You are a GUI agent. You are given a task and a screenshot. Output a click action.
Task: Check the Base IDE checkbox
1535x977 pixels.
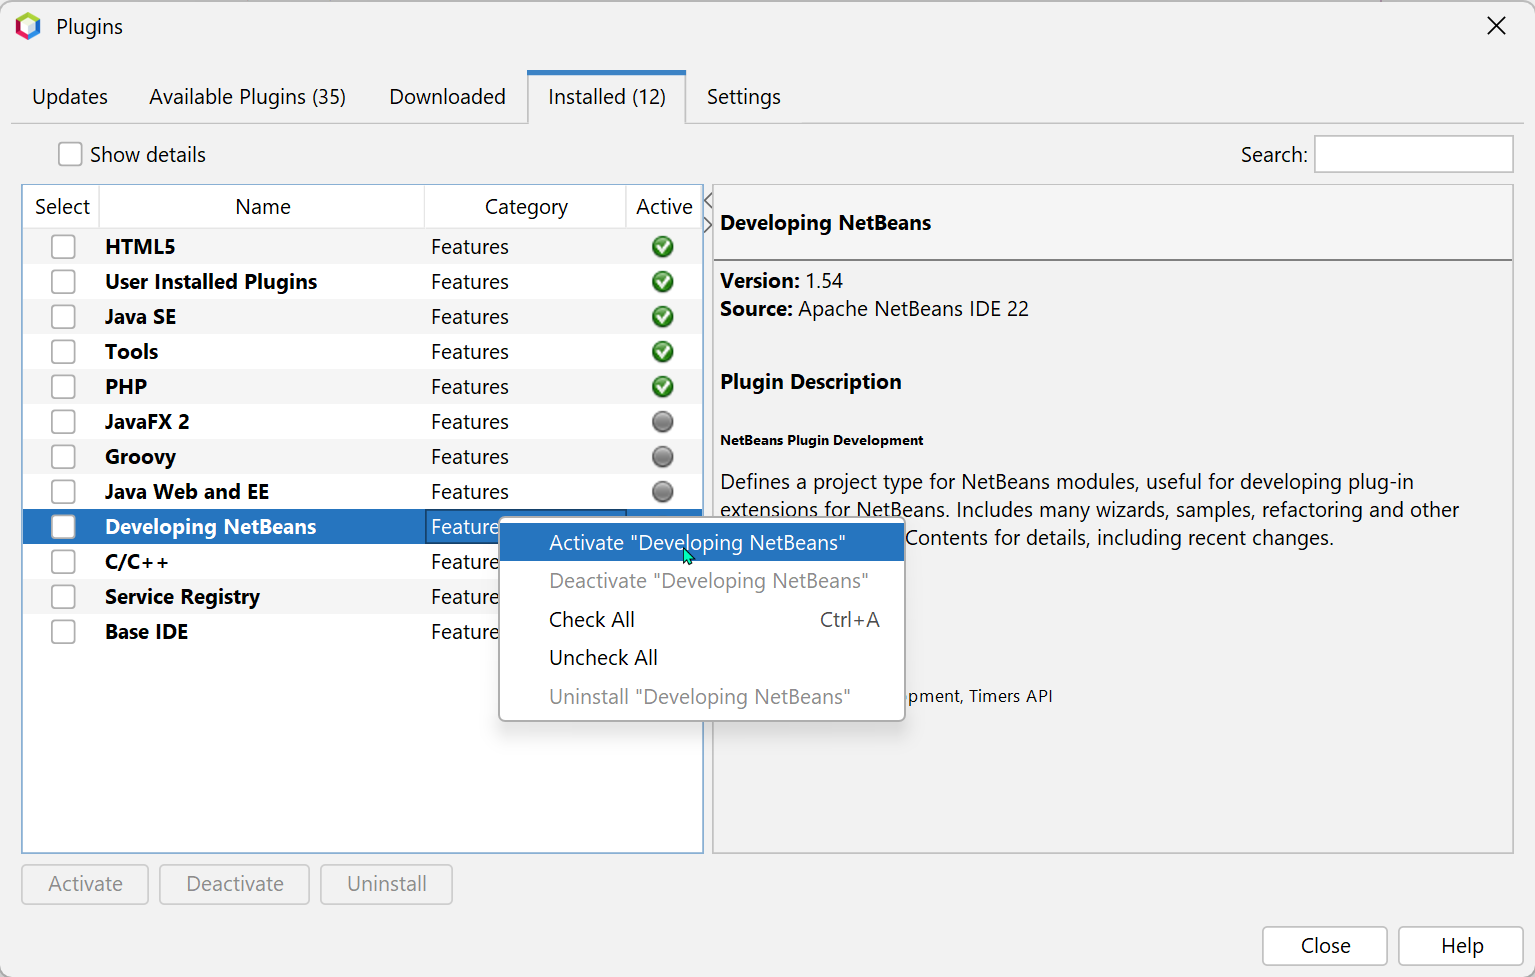(63, 632)
